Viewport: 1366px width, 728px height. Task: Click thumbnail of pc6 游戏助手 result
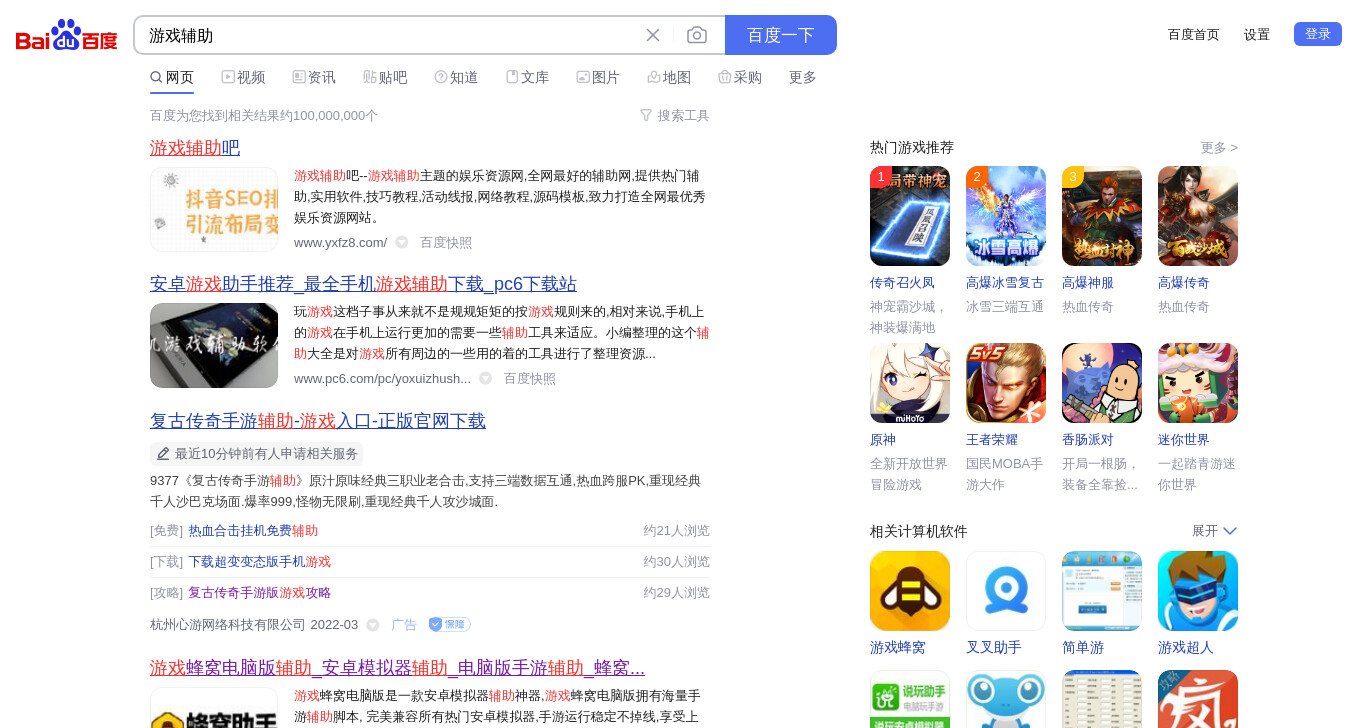[214, 345]
